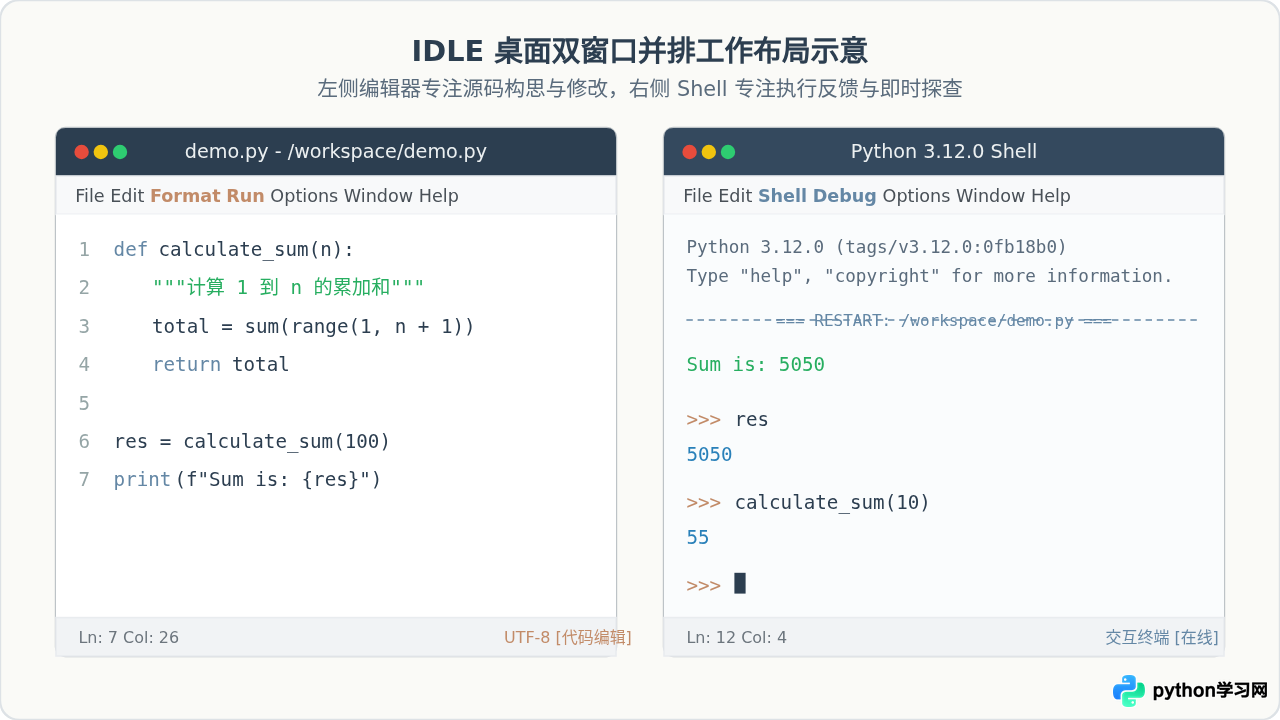
Task: Click the 'Type "help", "copyright"' banner line
Action: point(930,276)
